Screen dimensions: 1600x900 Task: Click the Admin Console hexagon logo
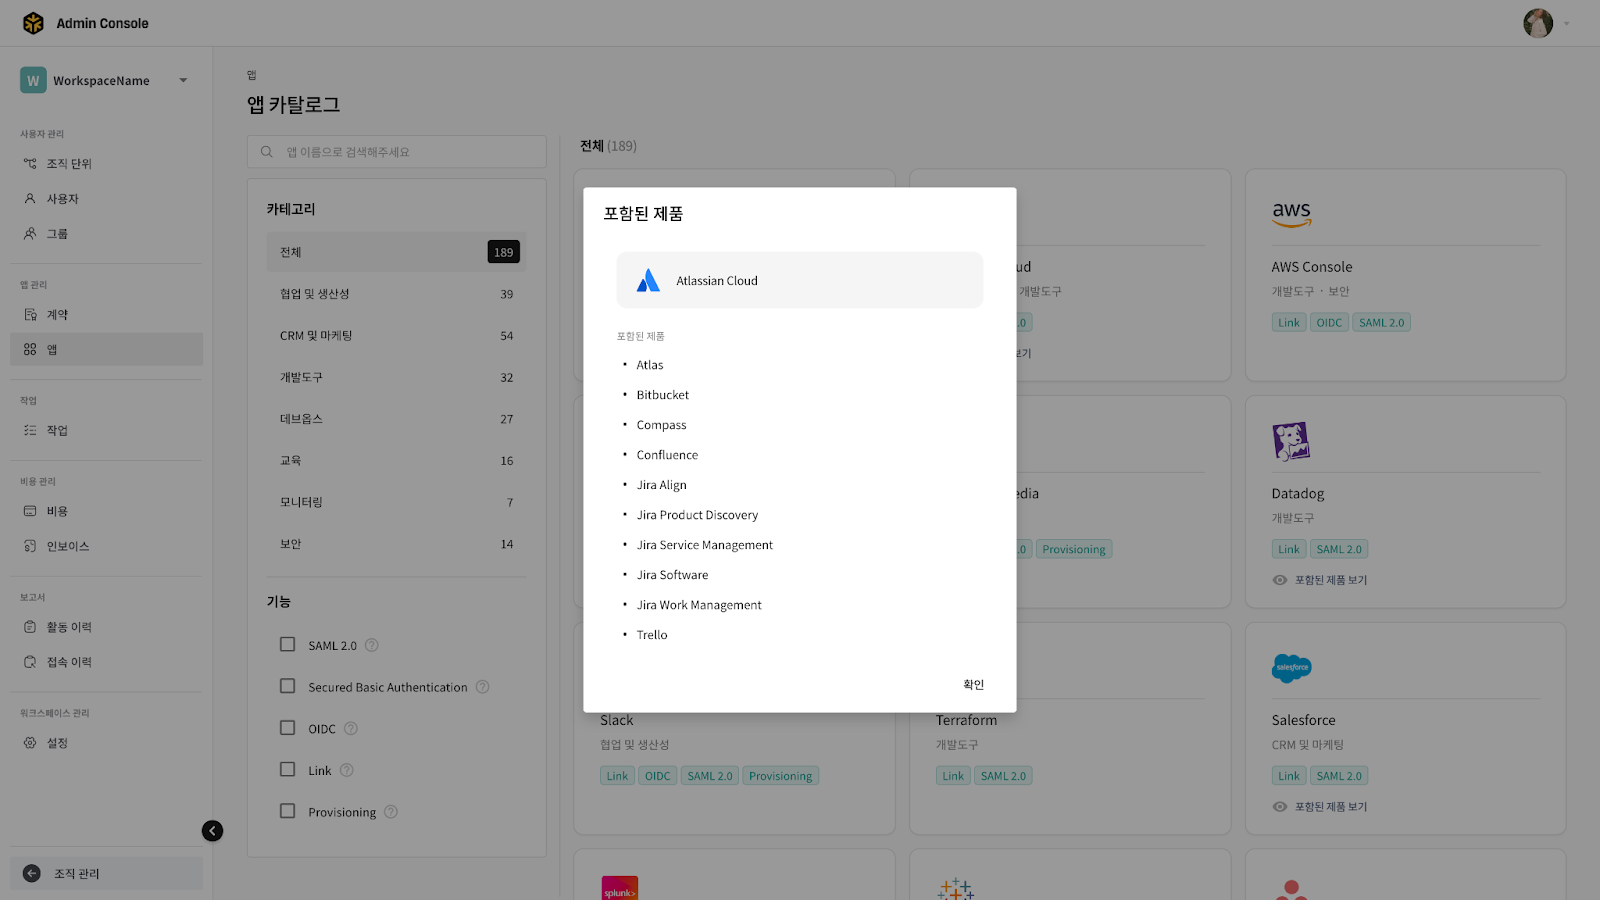tap(33, 23)
